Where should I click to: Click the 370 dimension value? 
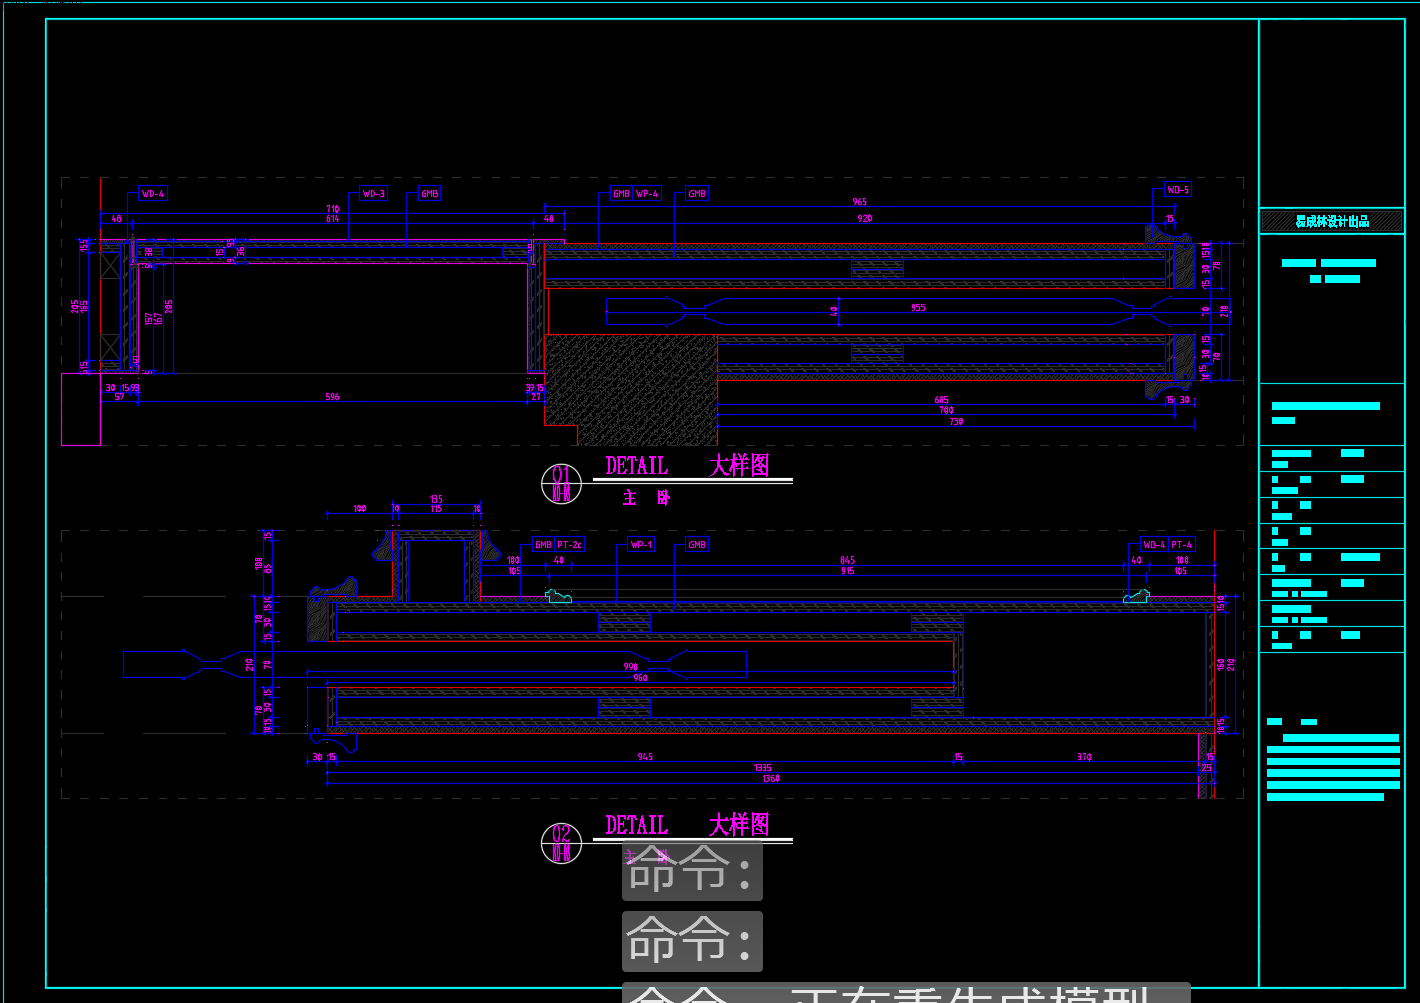pyautogui.click(x=1084, y=757)
